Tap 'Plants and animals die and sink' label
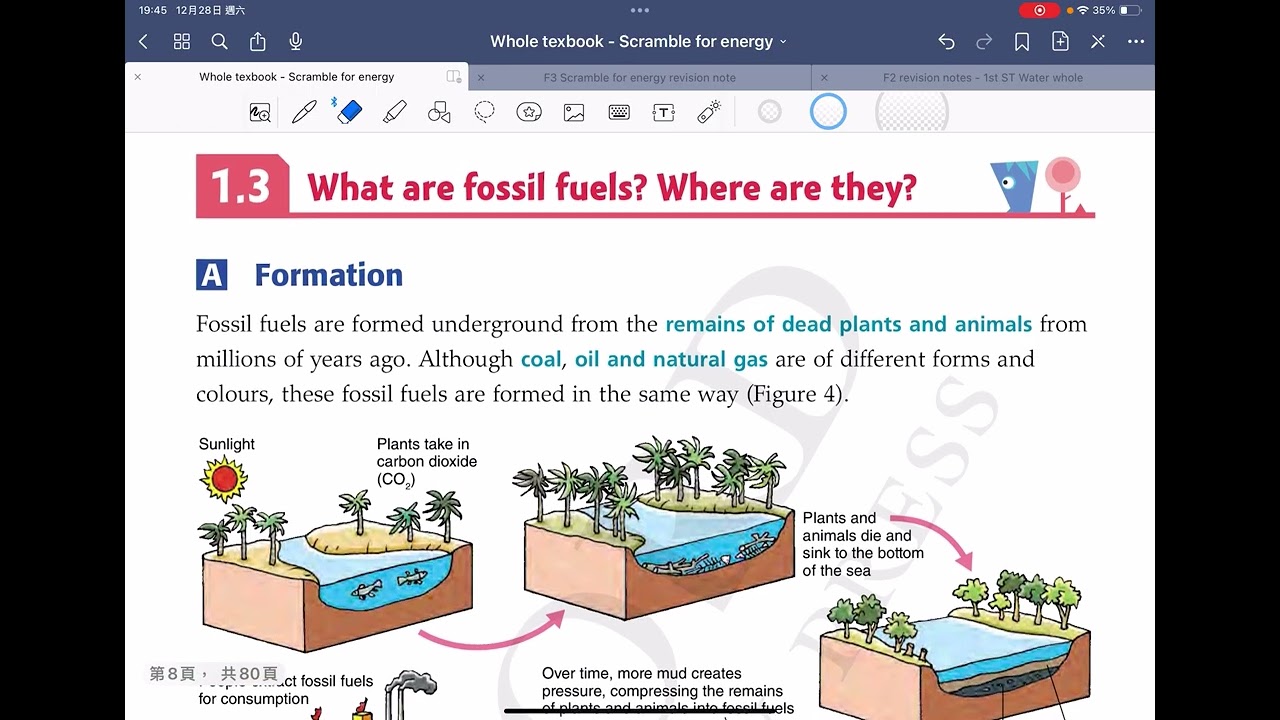The width and height of the screenshot is (1280, 720). point(863,544)
